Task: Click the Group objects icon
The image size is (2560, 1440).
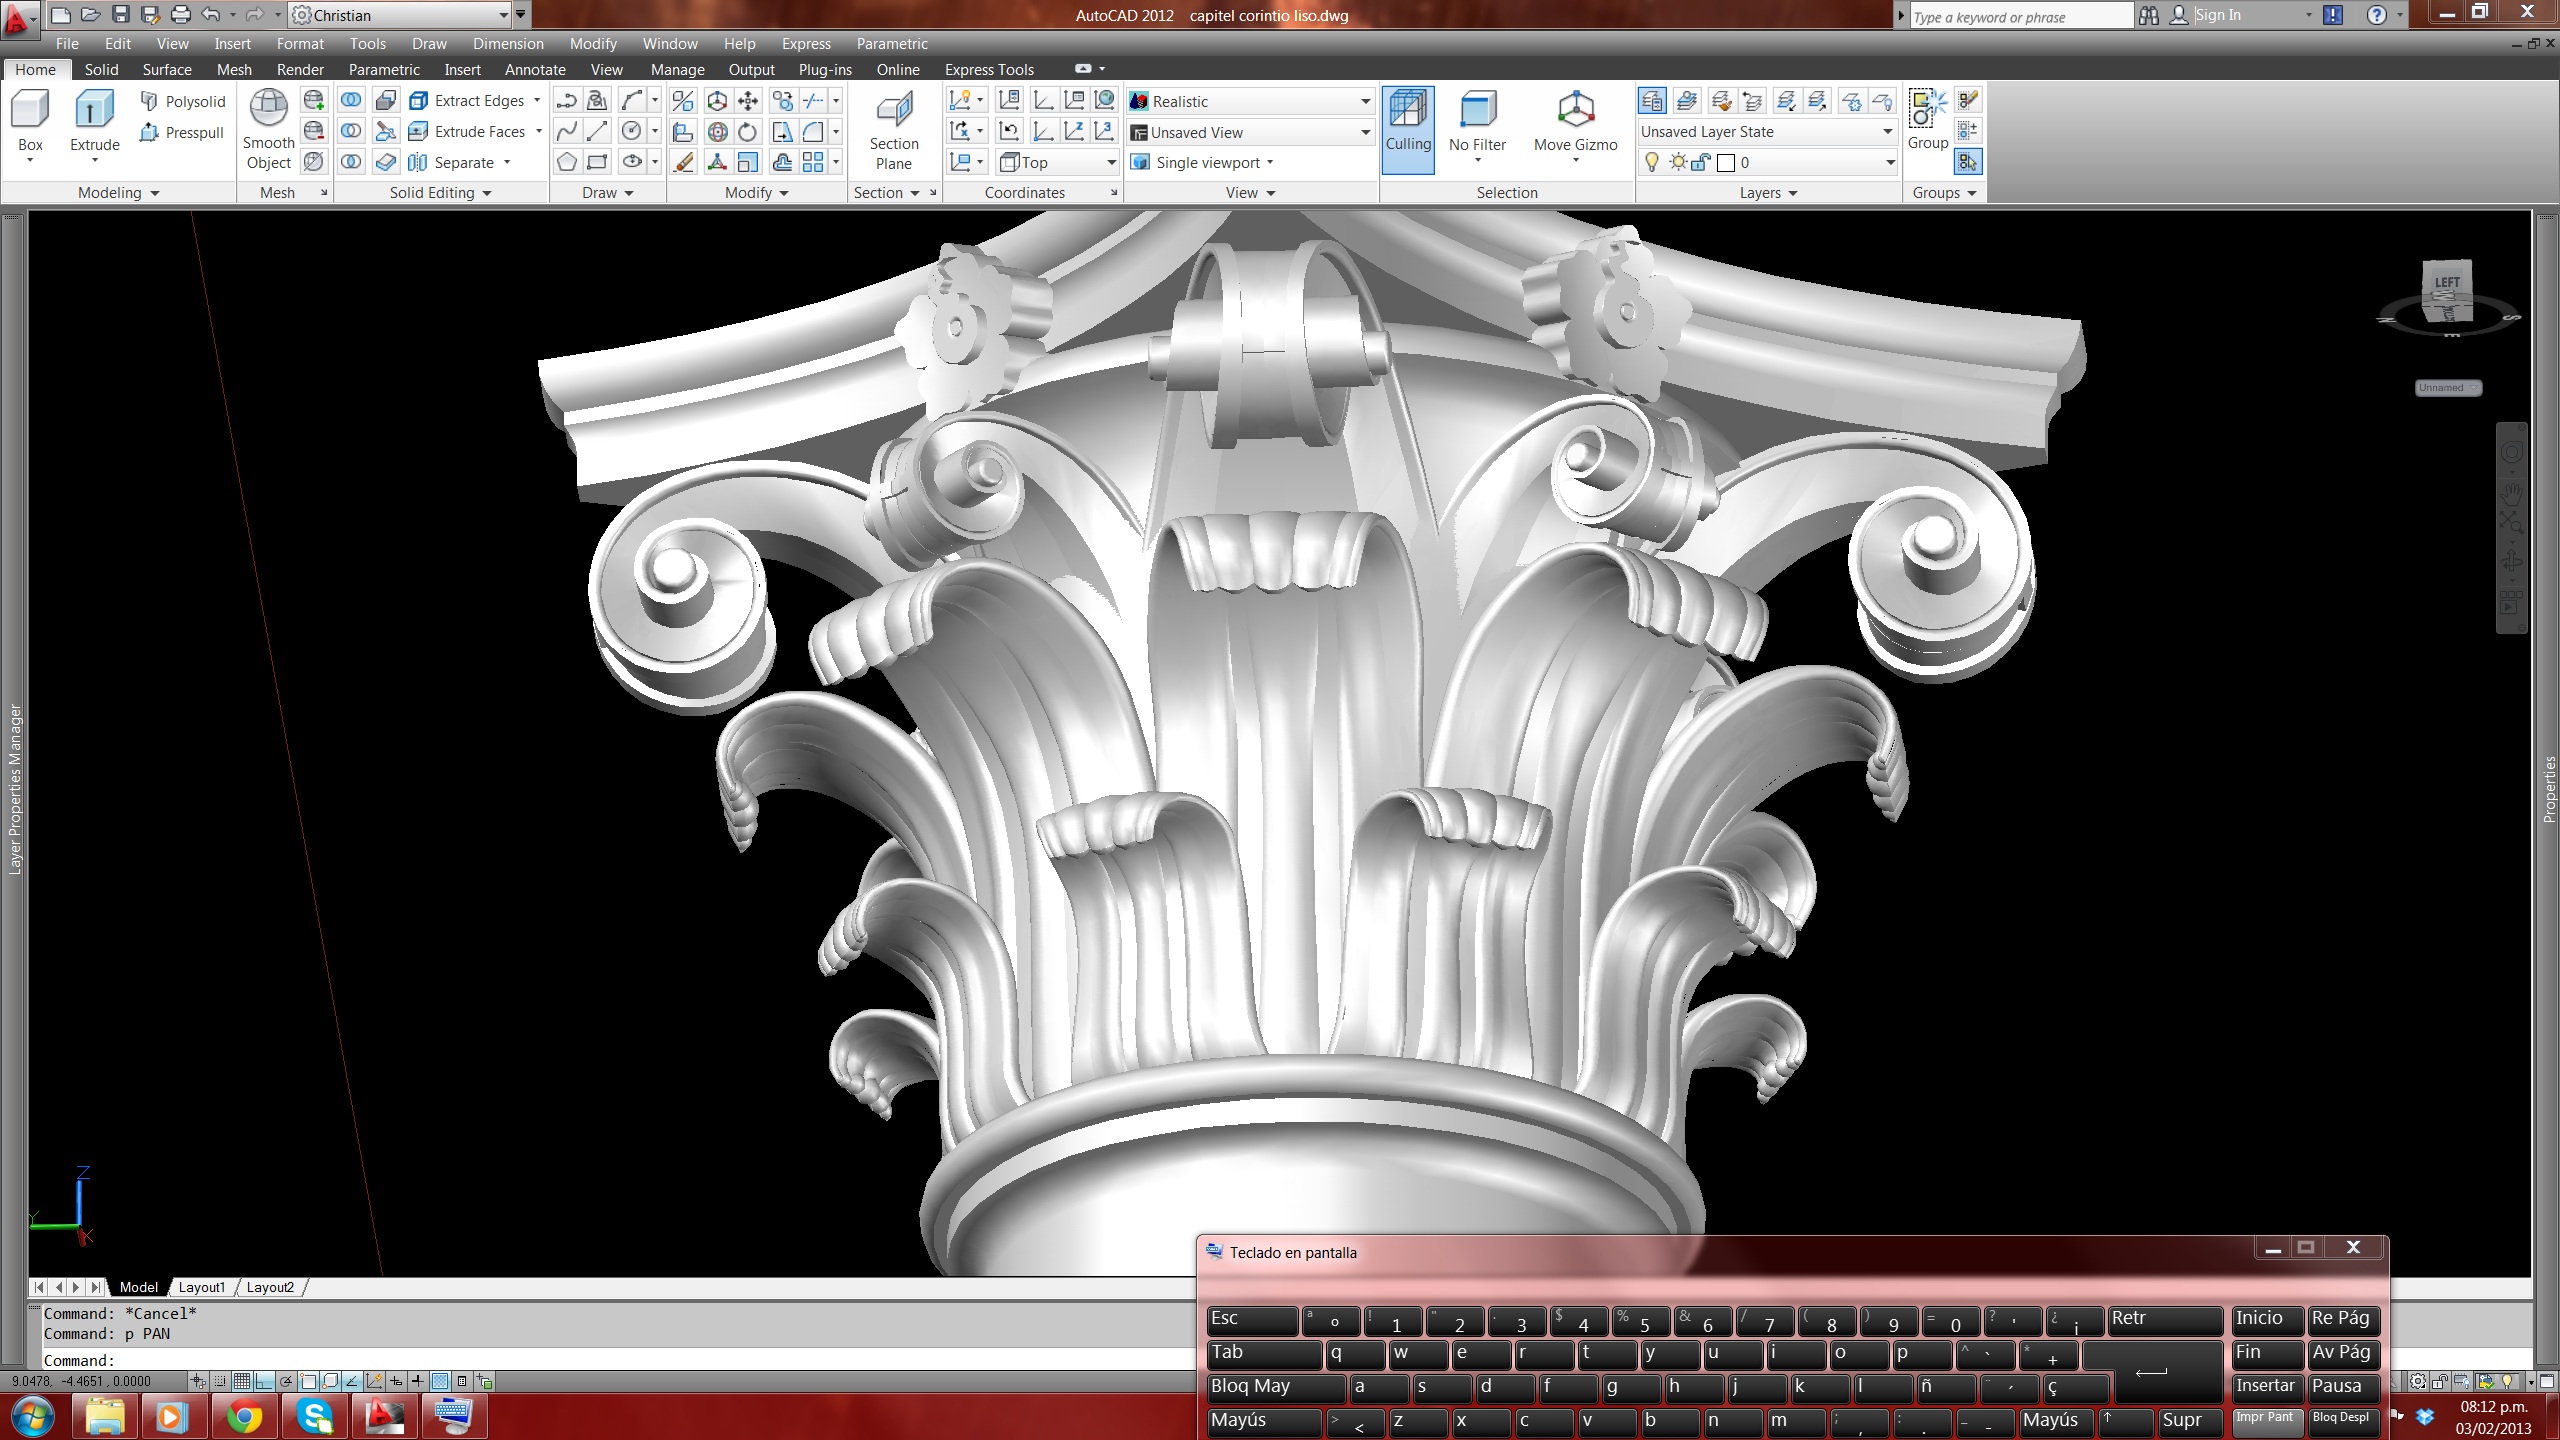Action: [1927, 110]
